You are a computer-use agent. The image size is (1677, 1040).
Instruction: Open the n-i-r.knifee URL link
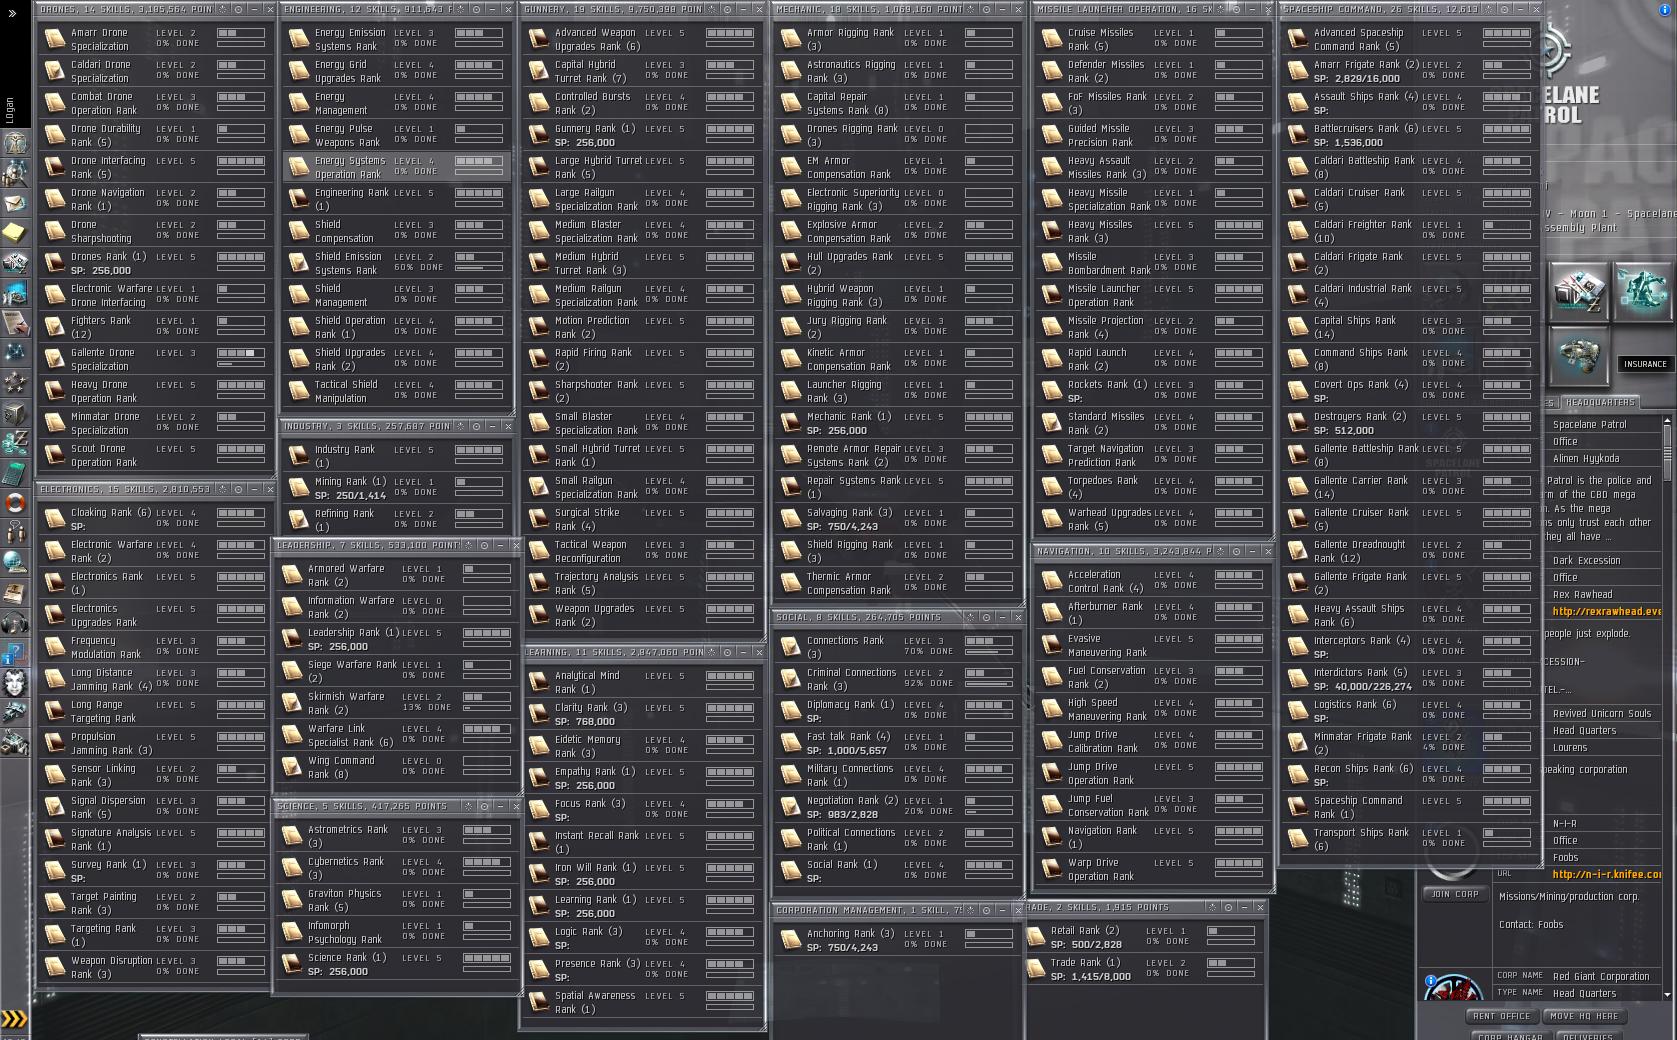point(1607,874)
